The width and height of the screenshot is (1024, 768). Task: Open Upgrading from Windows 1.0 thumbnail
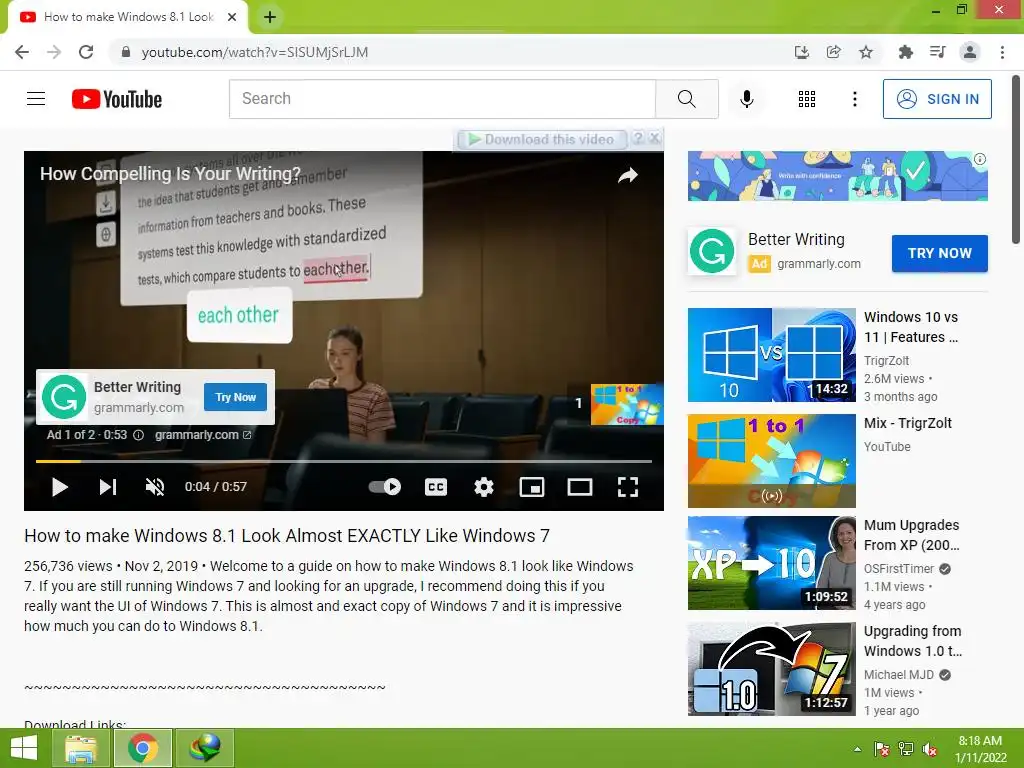(771, 669)
